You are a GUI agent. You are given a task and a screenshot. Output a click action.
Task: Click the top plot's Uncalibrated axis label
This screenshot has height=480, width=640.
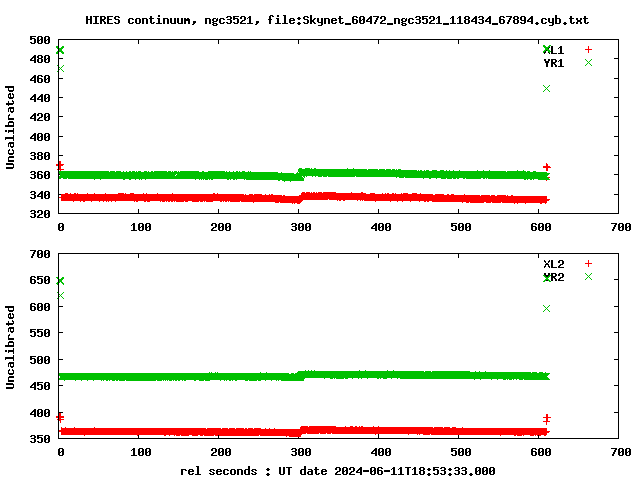point(10,127)
